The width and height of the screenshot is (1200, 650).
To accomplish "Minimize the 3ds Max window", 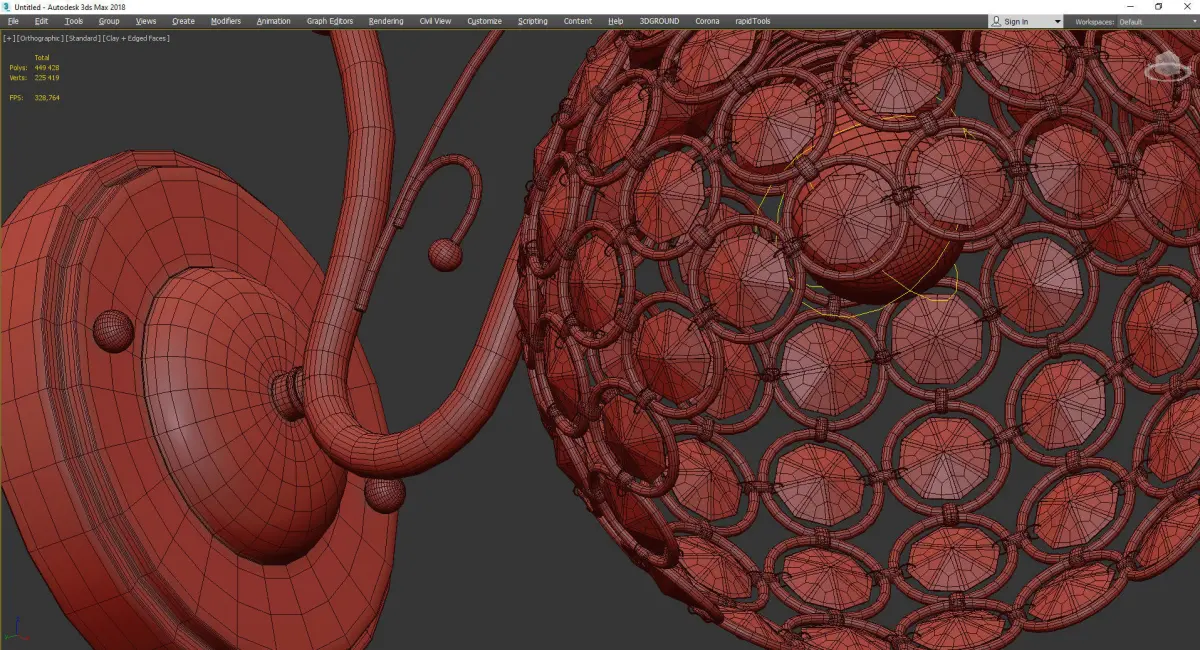I will [x=1130, y=6].
